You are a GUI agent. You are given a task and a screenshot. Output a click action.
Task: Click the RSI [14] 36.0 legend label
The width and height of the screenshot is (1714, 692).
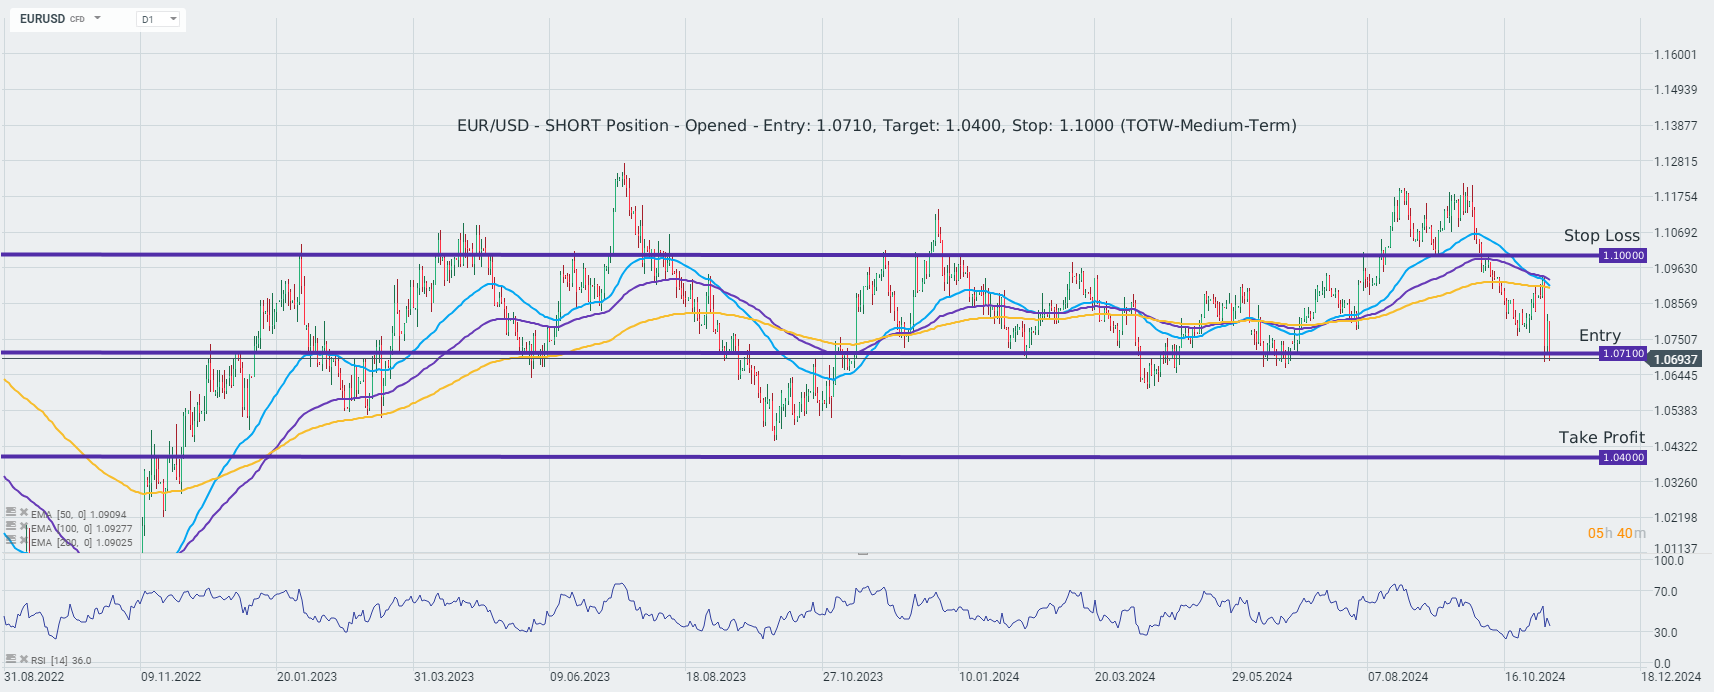pos(61,660)
